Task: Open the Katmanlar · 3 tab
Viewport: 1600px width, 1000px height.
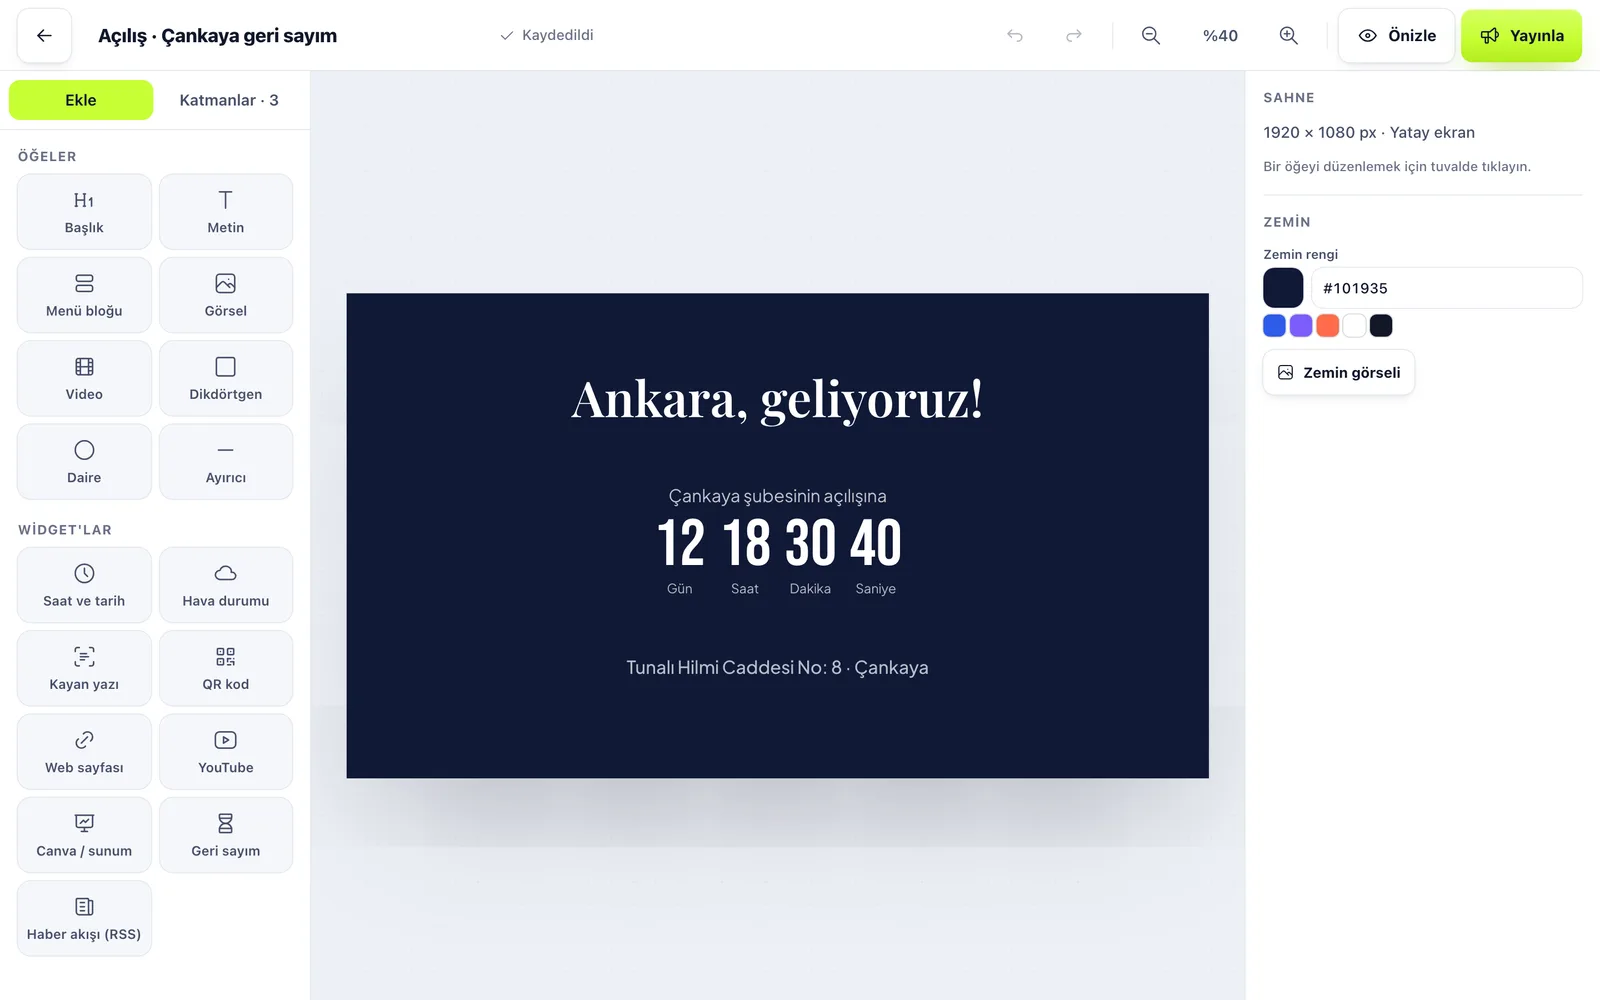Action: point(229,100)
